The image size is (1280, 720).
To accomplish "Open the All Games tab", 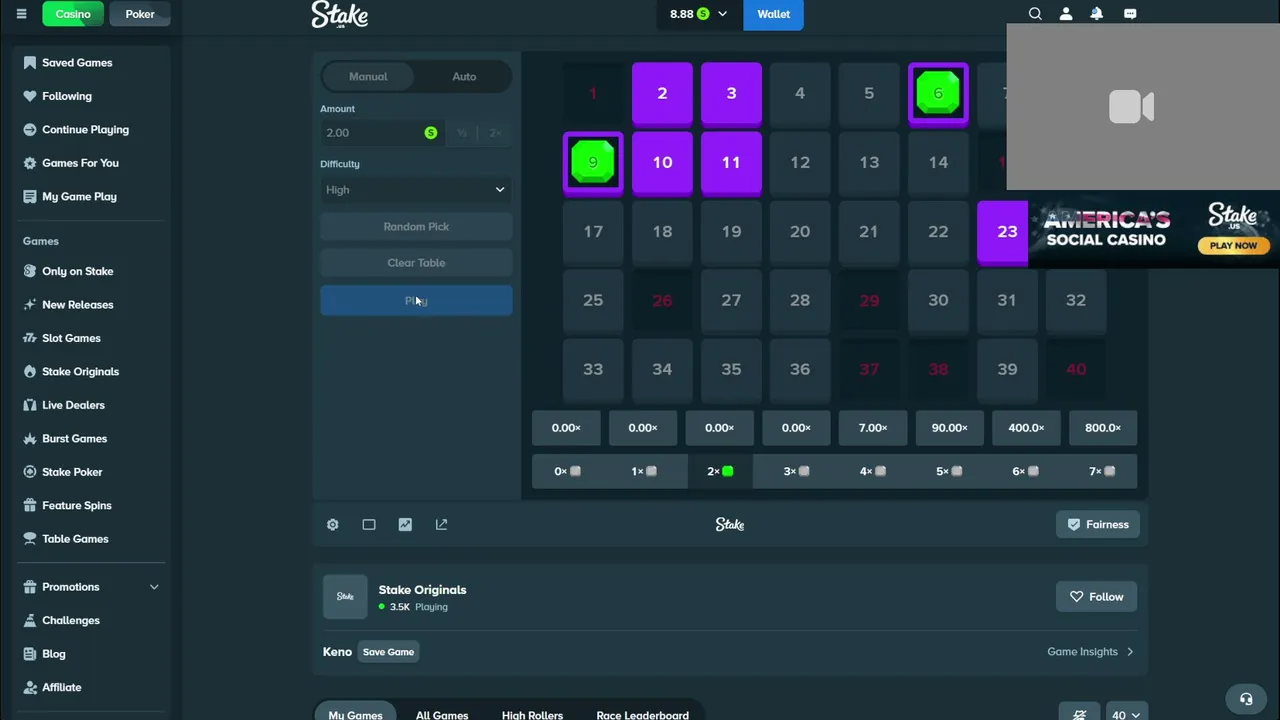I will coord(442,714).
